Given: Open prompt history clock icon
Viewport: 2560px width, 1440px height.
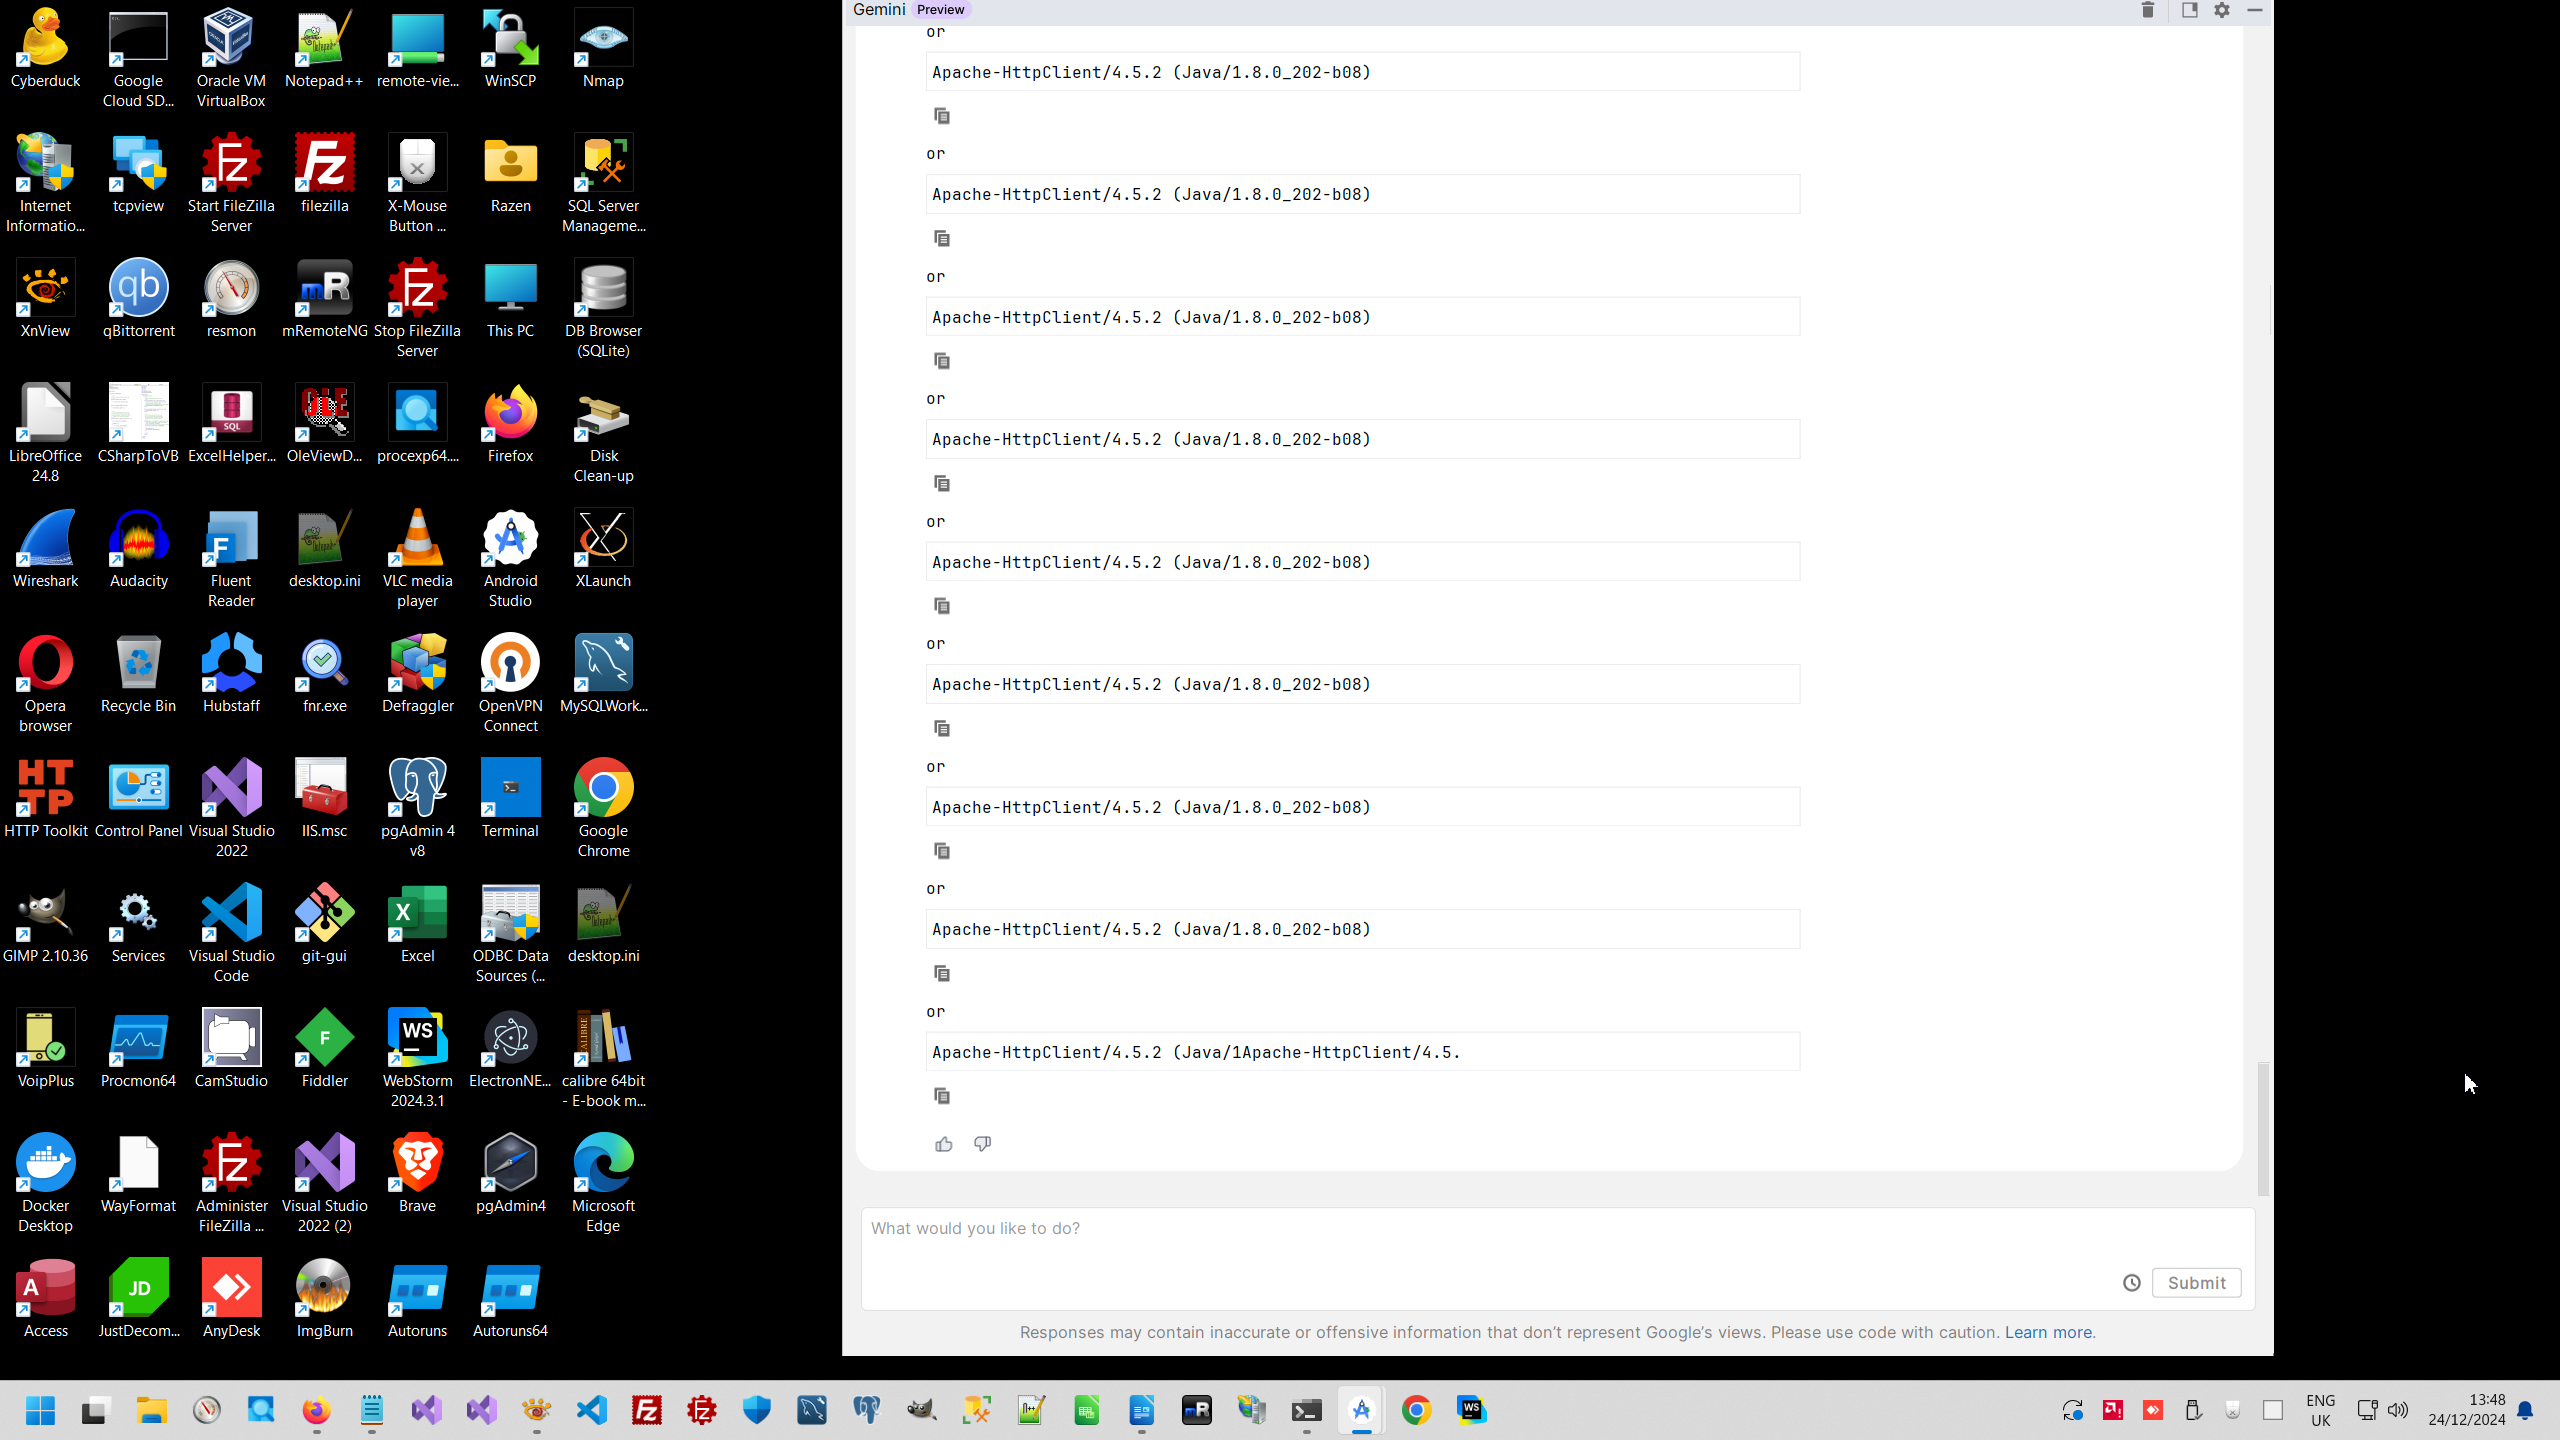Looking at the screenshot, I should click(x=2131, y=1283).
